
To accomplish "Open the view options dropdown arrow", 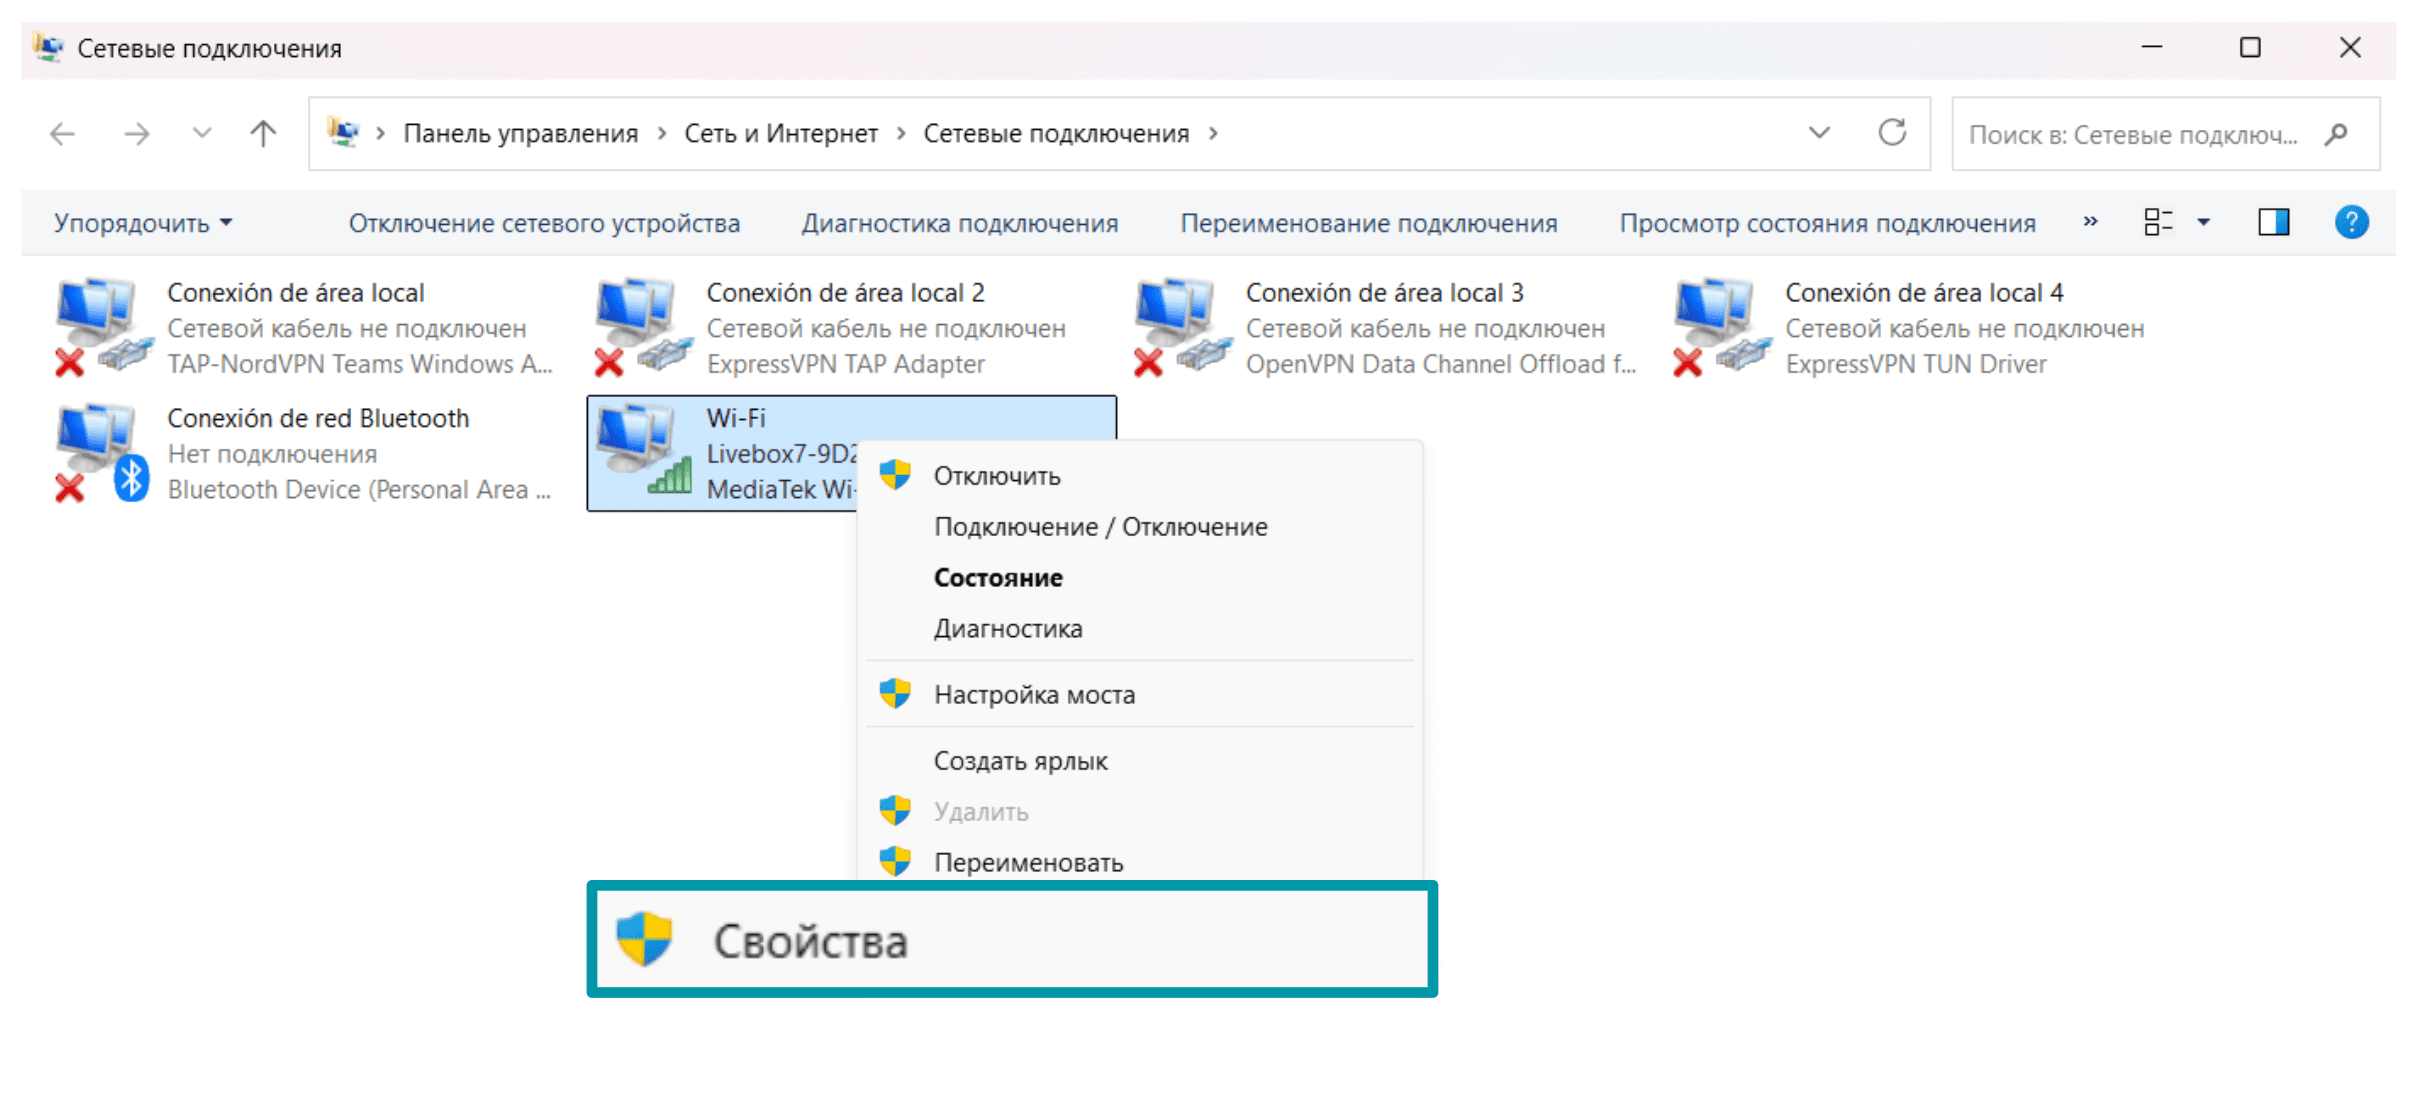I will (2203, 222).
